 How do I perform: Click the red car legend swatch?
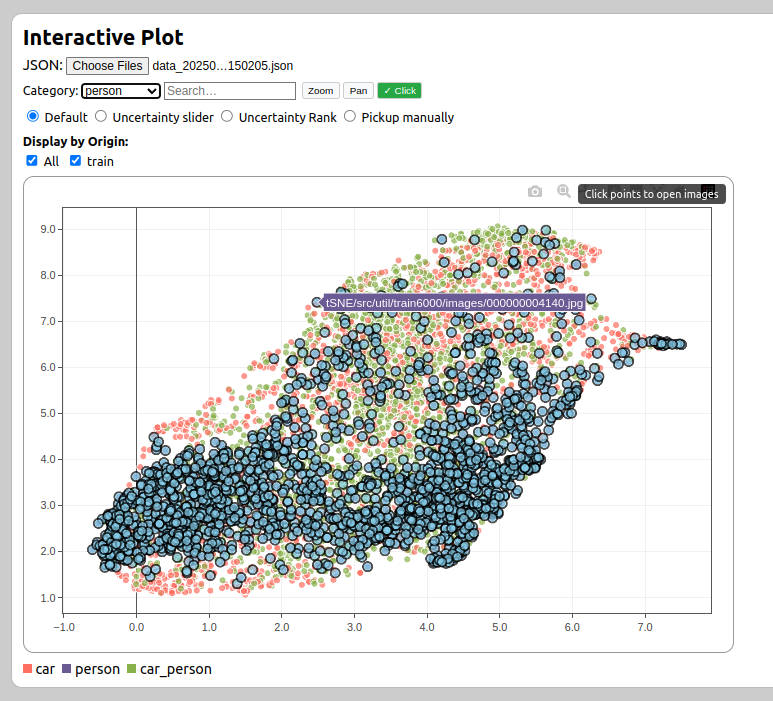click(x=28, y=669)
